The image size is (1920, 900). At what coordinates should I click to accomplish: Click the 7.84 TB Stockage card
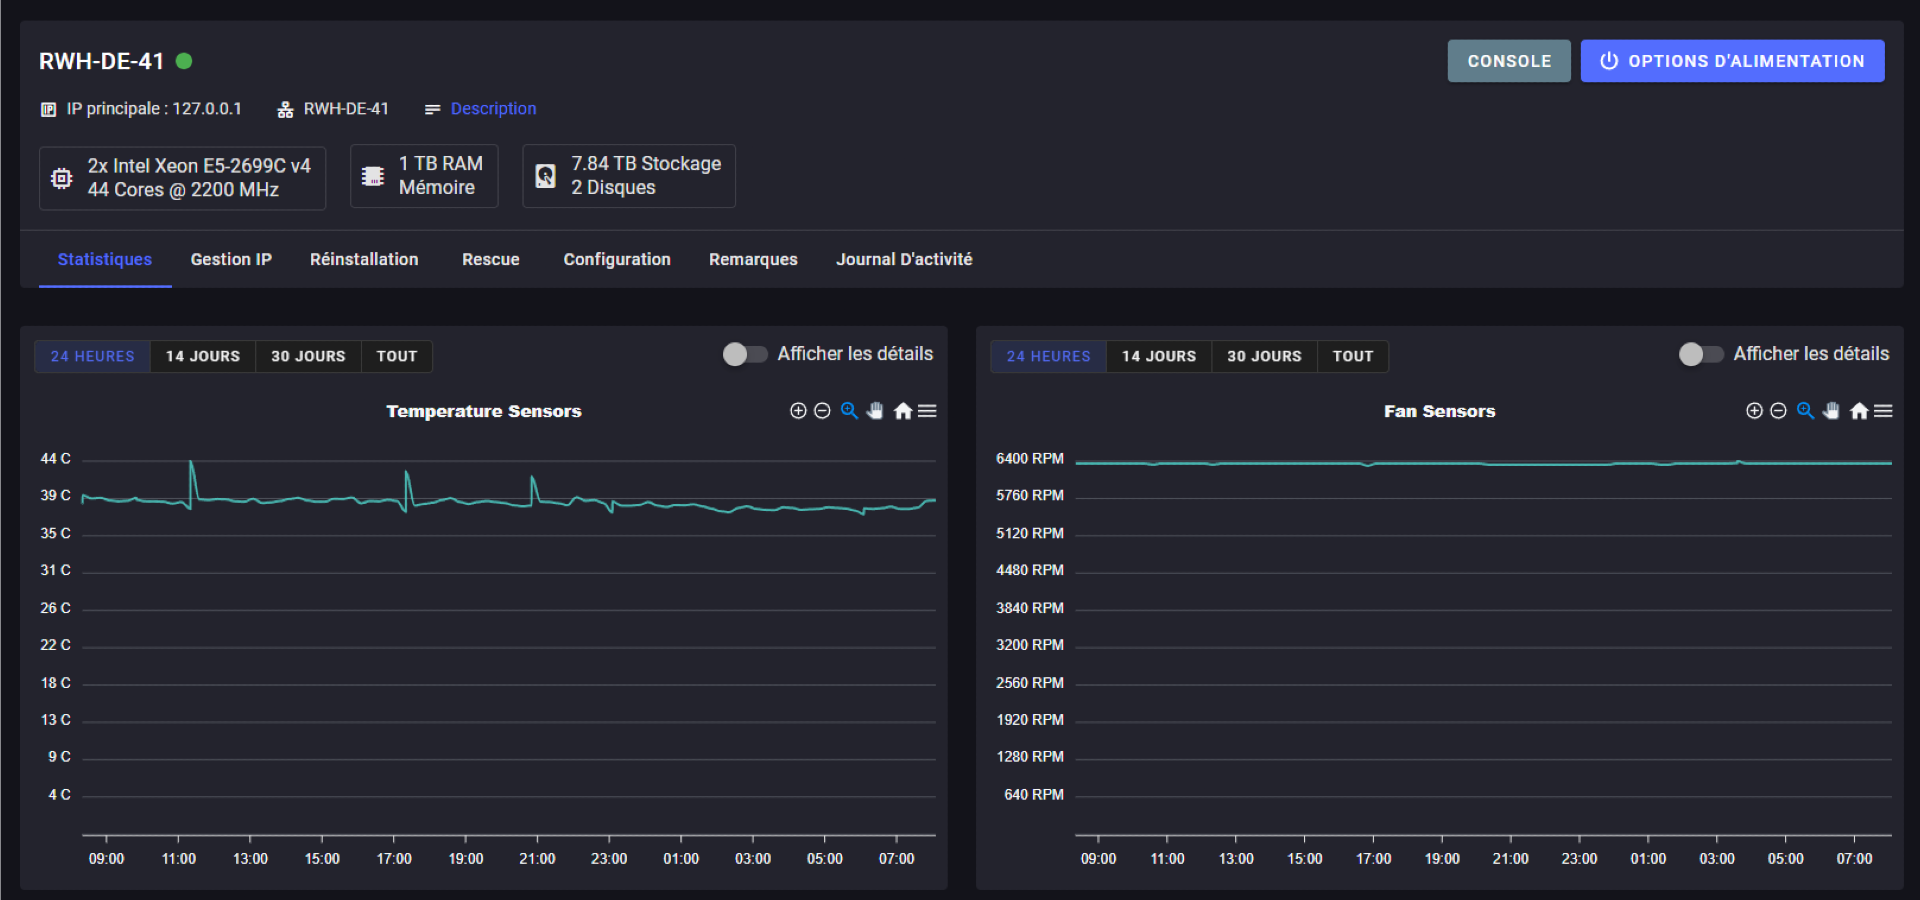click(x=629, y=176)
